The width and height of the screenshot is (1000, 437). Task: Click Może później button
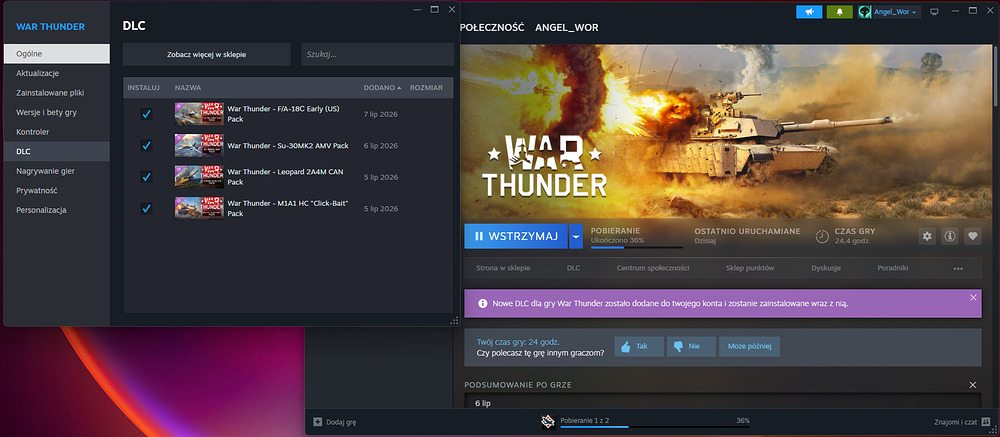click(749, 346)
